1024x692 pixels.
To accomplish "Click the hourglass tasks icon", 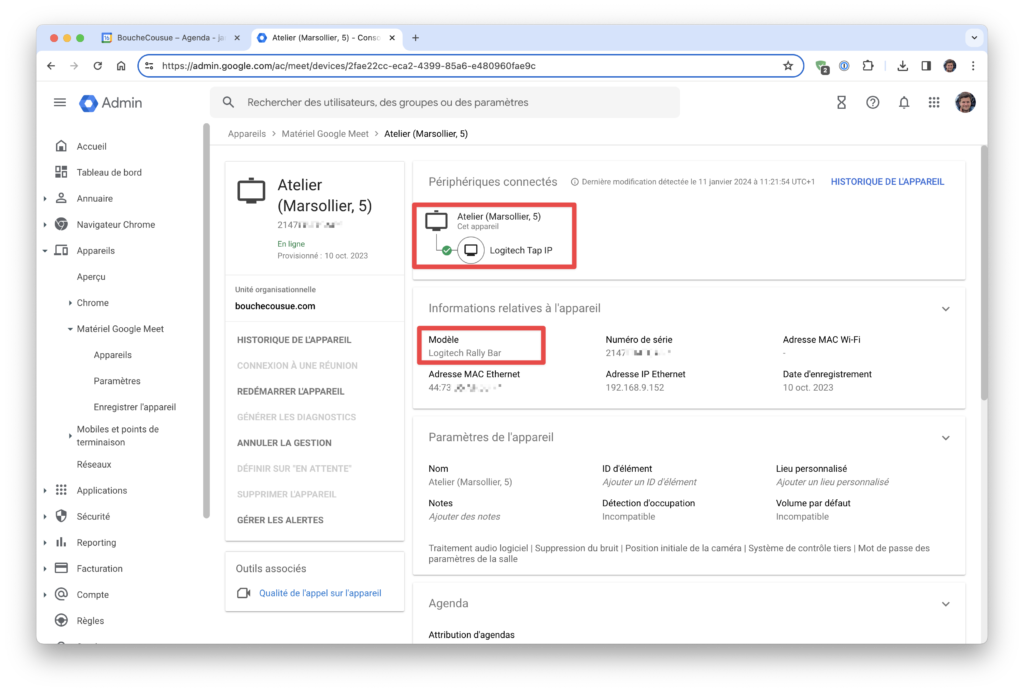I will click(841, 103).
